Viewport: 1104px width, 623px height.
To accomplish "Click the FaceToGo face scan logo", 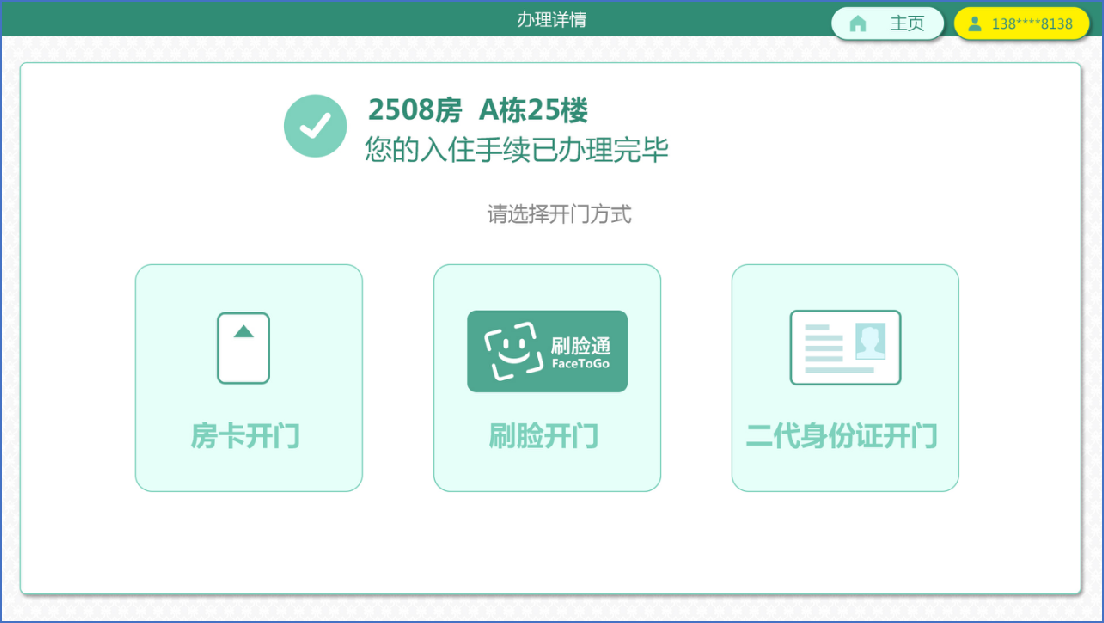I will tap(547, 351).
